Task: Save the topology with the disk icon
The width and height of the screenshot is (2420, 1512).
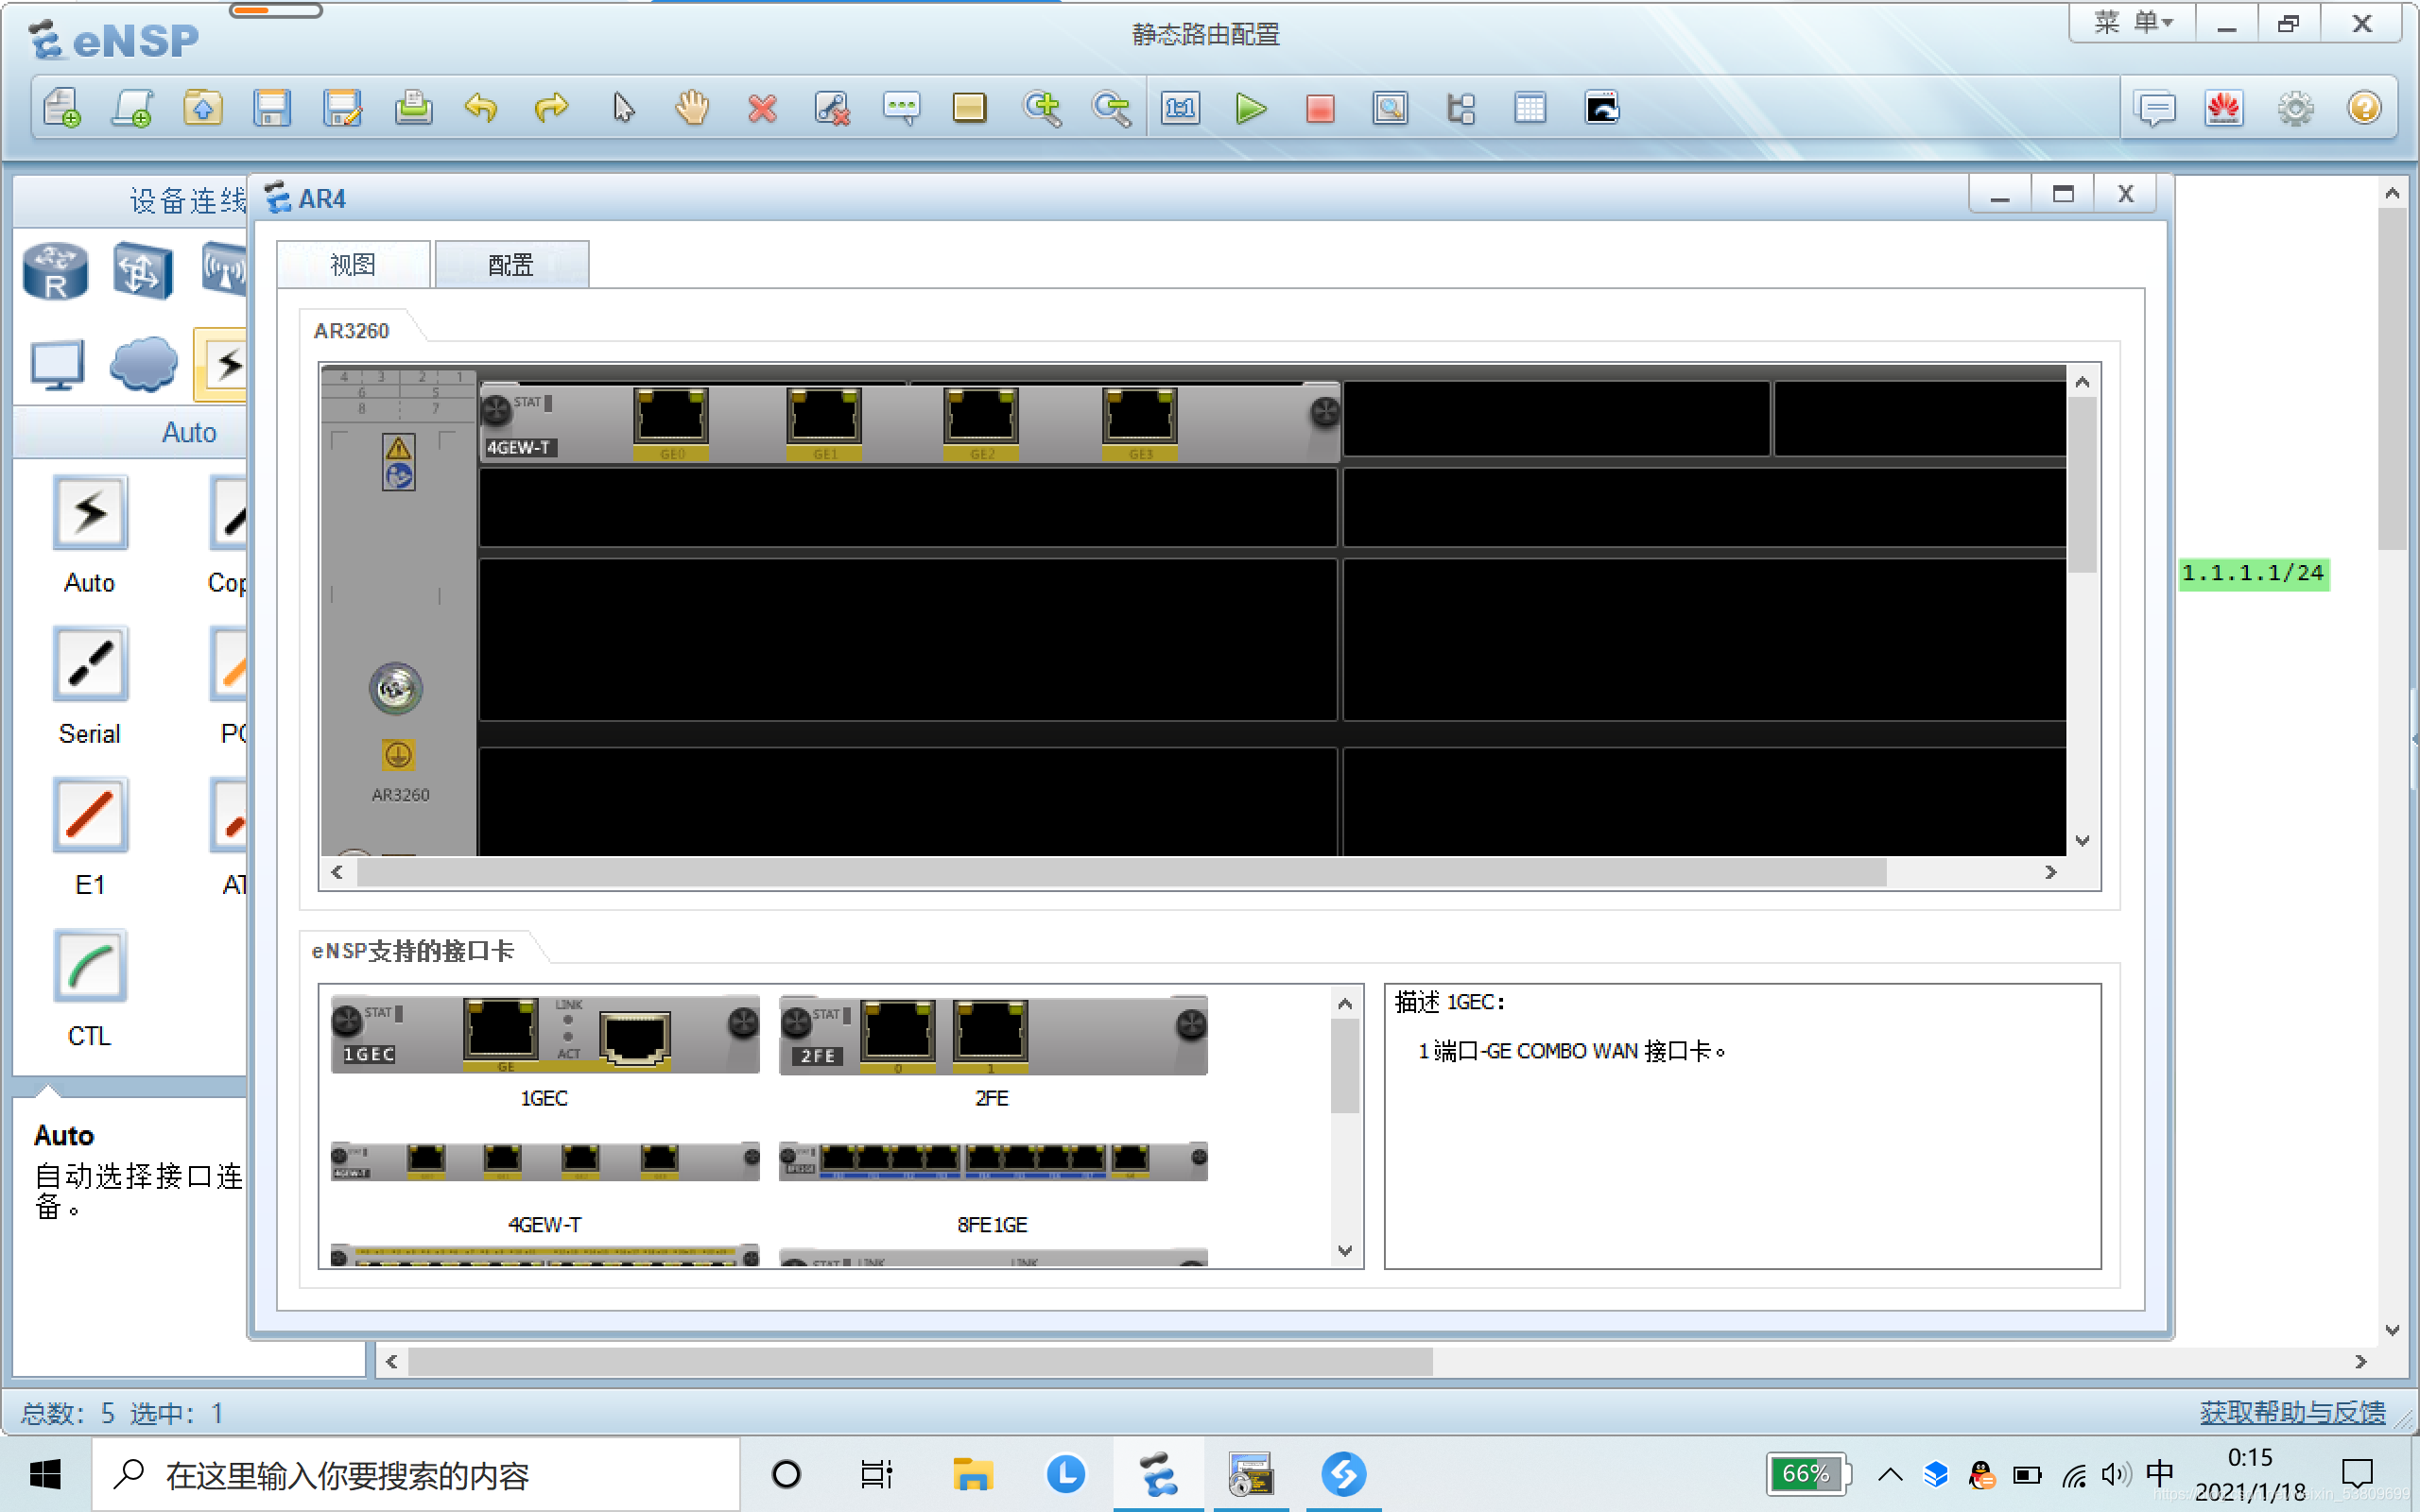Action: [x=272, y=108]
